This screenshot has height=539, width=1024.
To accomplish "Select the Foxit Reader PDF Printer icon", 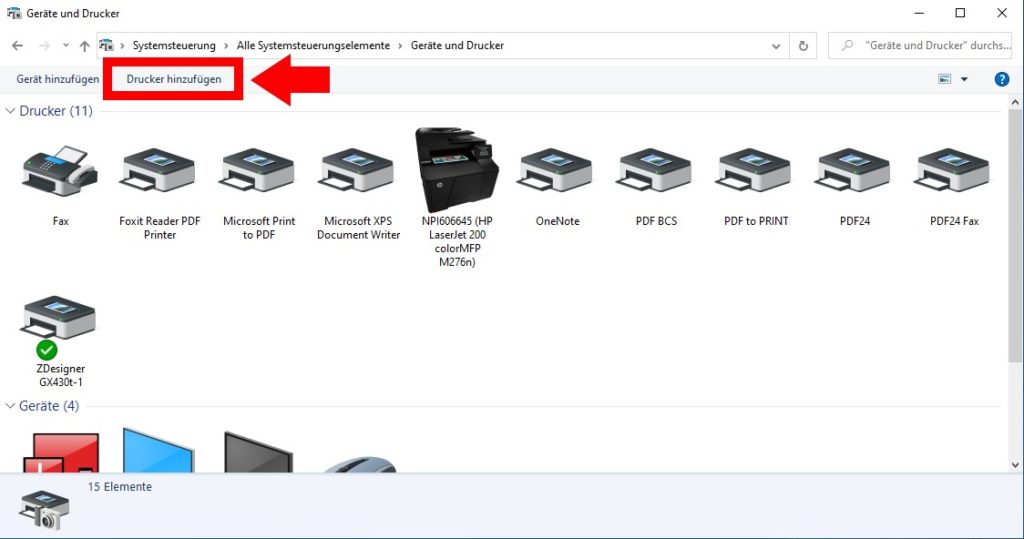I will pos(159,171).
